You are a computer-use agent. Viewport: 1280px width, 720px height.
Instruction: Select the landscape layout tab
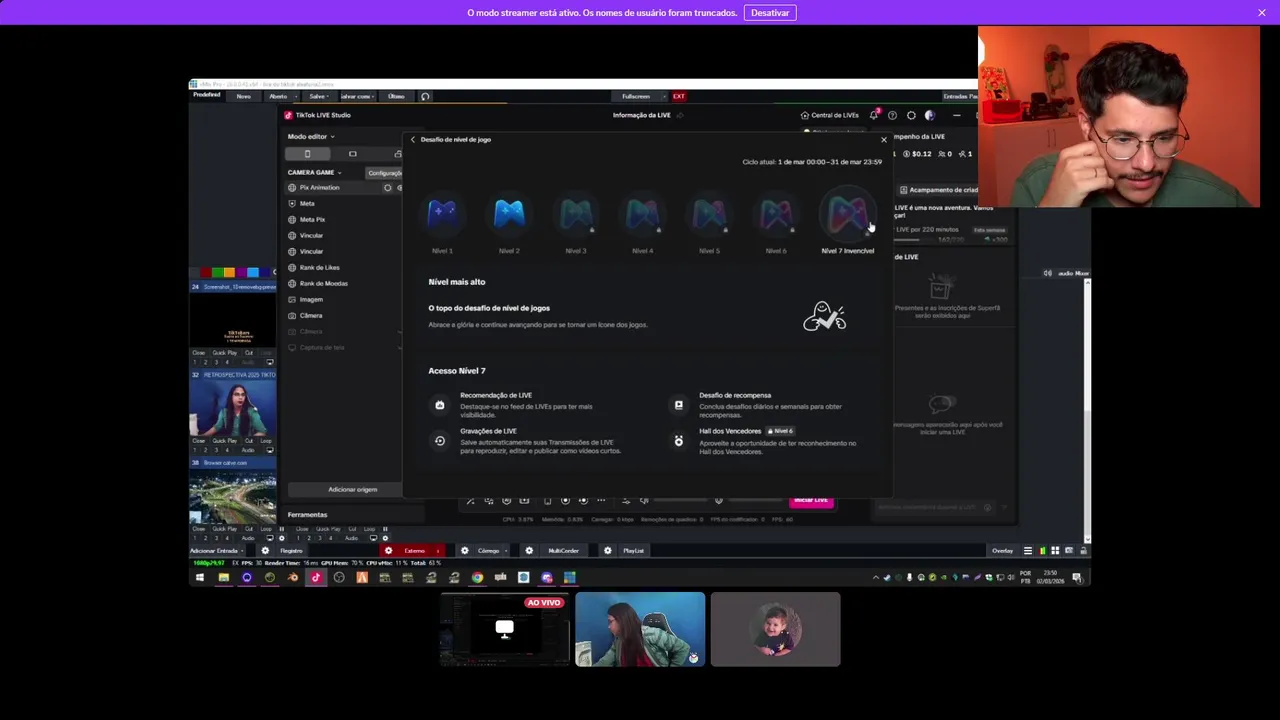click(x=352, y=154)
